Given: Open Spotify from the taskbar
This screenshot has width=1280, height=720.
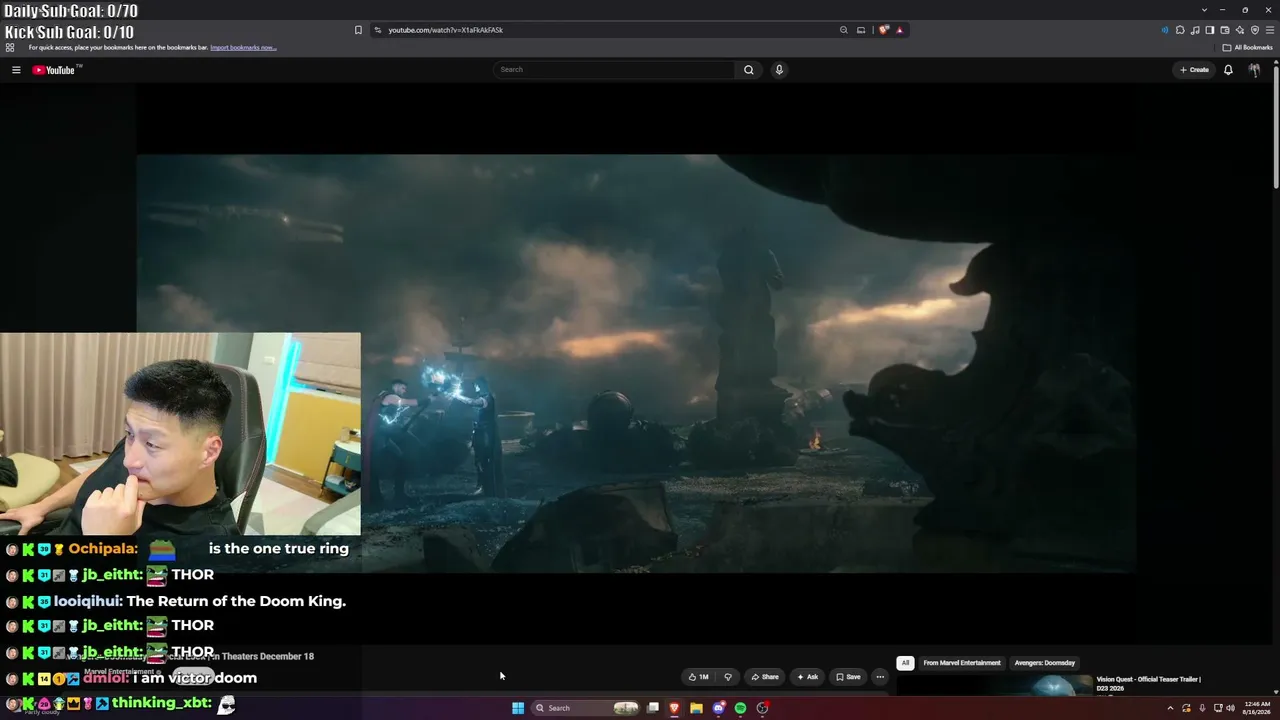Looking at the screenshot, I should tap(740, 708).
